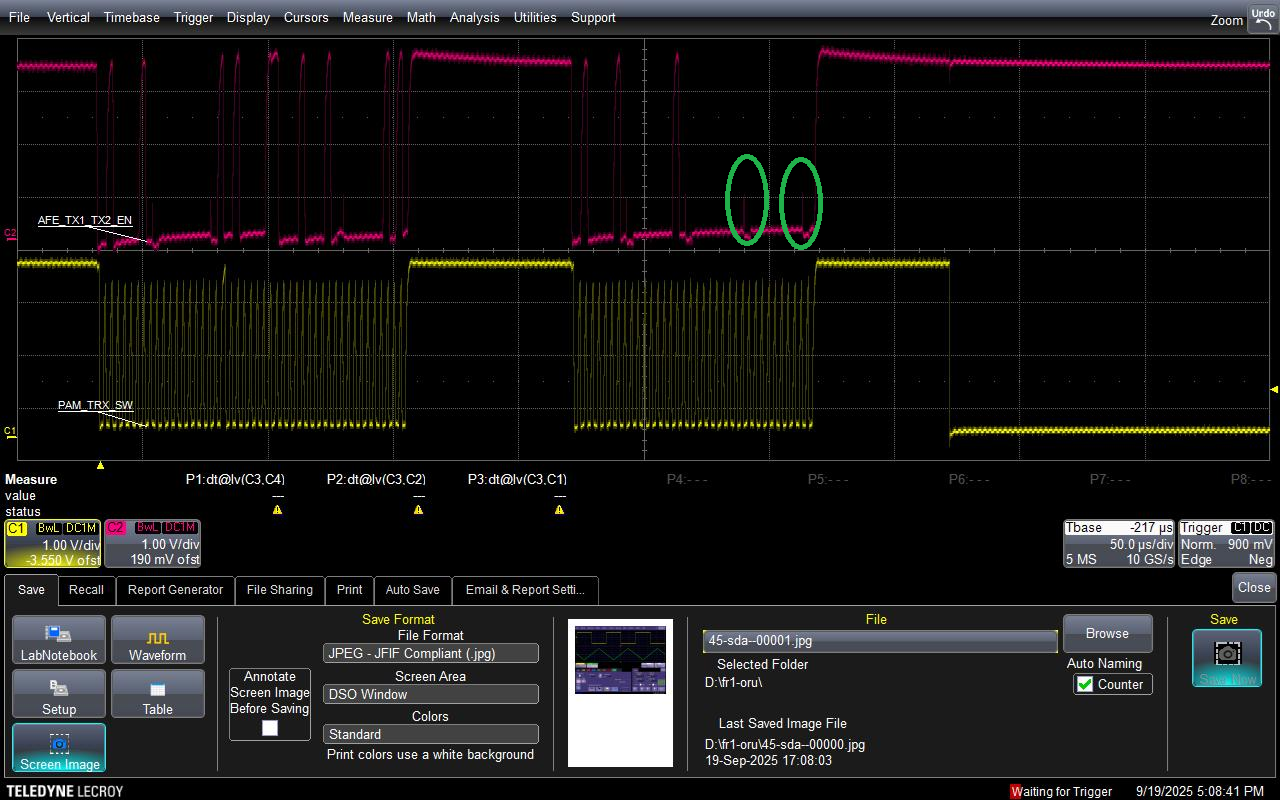This screenshot has width=1281, height=801.
Task: Toggle the Auto Naming Counter checkbox
Action: [x=1085, y=685]
